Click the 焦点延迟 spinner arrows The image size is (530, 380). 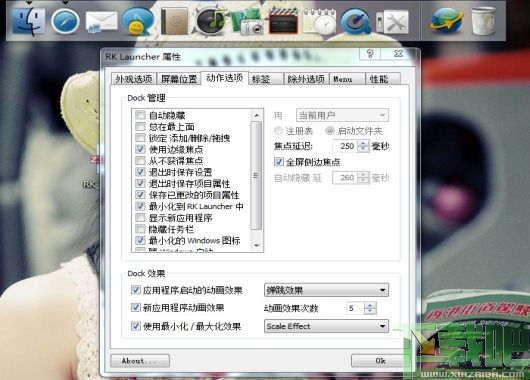pos(363,146)
